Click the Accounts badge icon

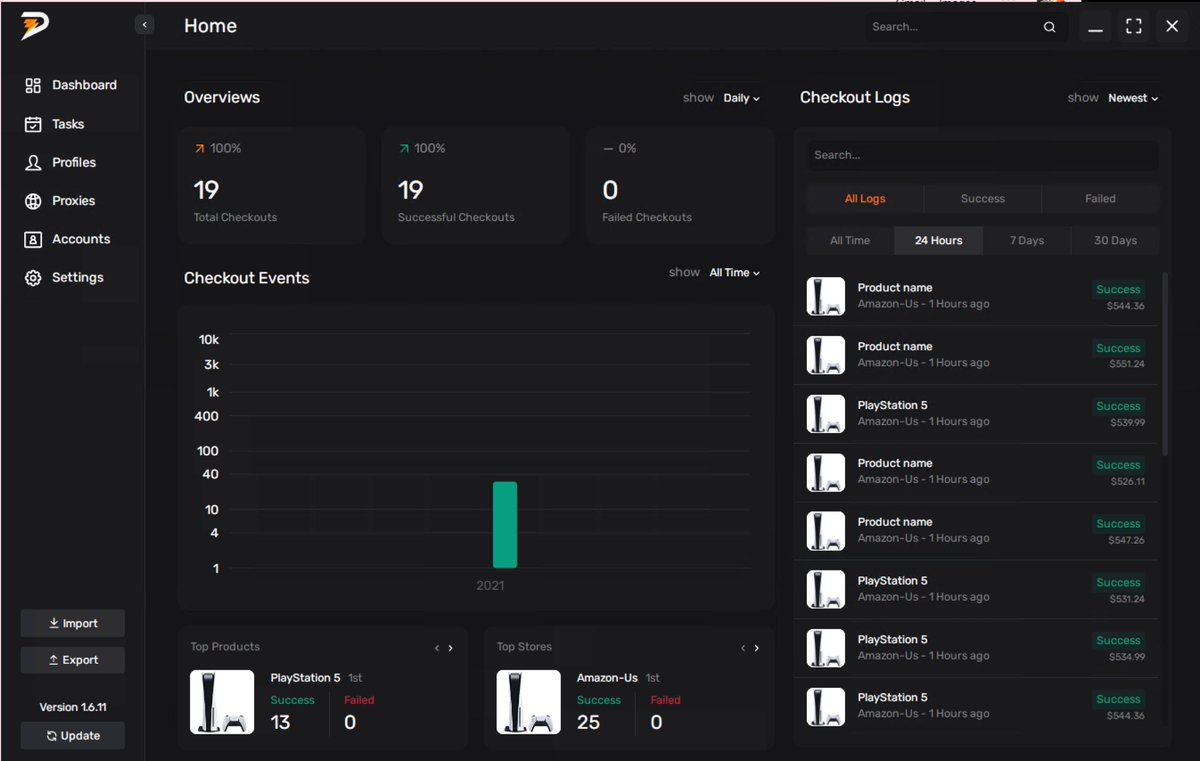coord(33,239)
